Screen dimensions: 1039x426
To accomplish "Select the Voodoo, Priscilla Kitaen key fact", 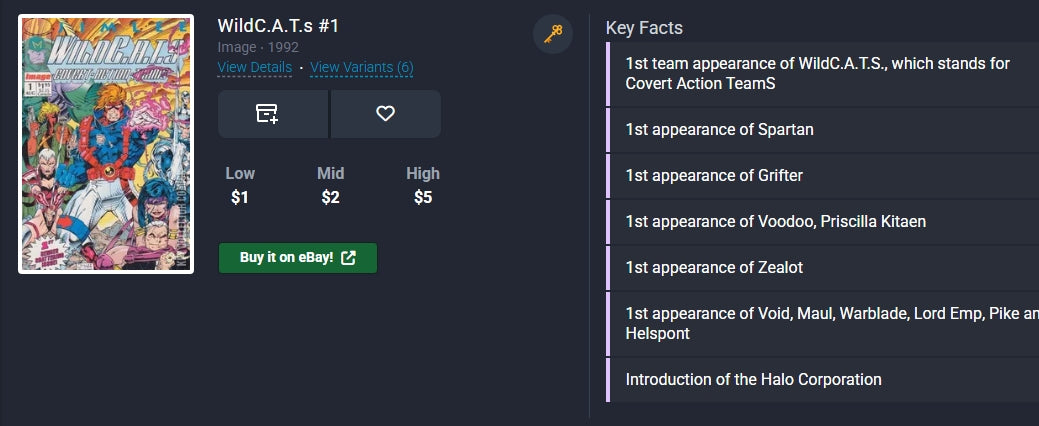I will click(775, 221).
